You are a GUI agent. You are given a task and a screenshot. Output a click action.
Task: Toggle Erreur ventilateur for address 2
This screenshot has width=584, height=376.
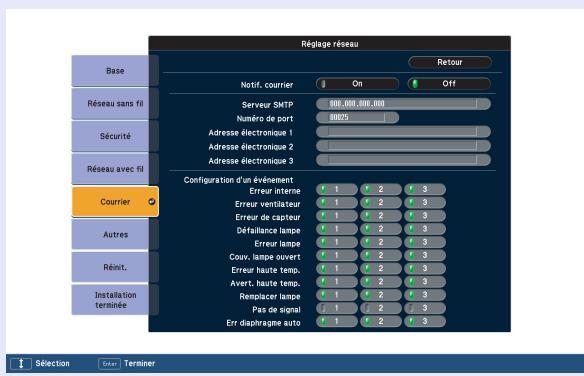[381, 203]
